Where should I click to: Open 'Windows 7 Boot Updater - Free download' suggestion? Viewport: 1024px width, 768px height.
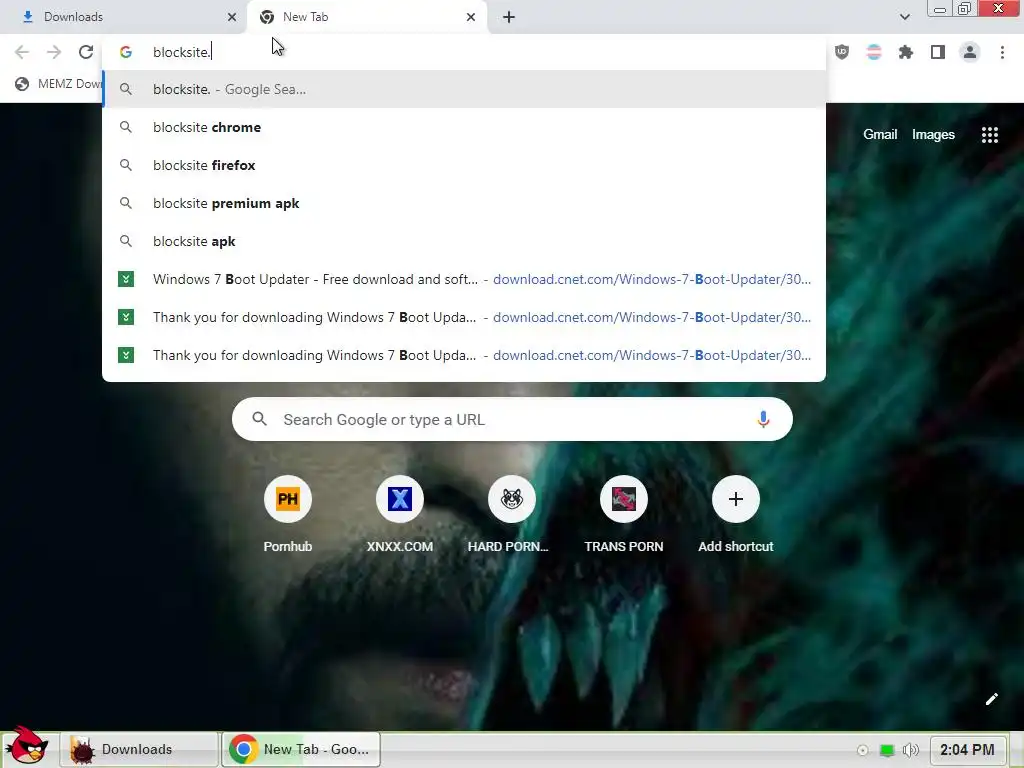click(464, 279)
